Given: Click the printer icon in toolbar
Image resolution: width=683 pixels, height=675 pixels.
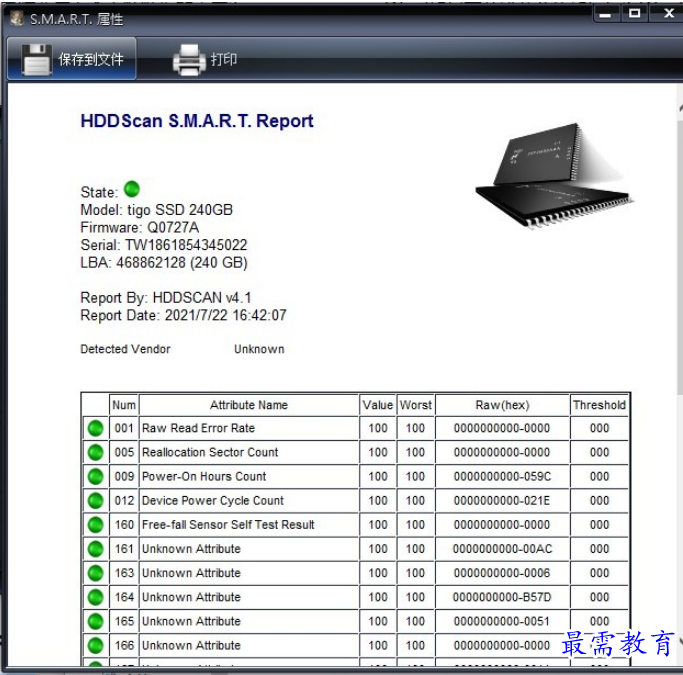Looking at the screenshot, I should pos(189,60).
